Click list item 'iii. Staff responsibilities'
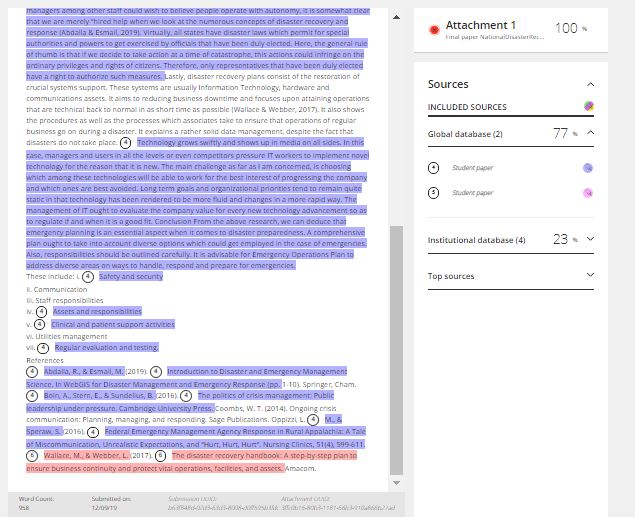 click(x=65, y=300)
